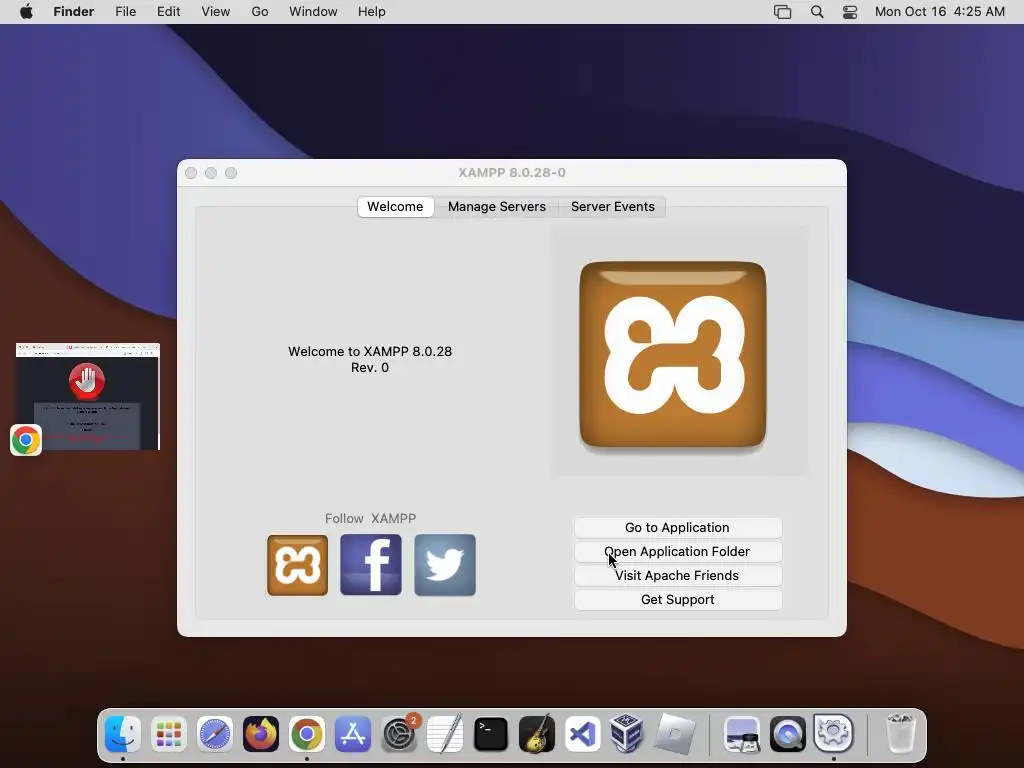The width and height of the screenshot is (1024, 768).
Task: Open Google Chrome in the dock
Action: pyautogui.click(x=307, y=733)
